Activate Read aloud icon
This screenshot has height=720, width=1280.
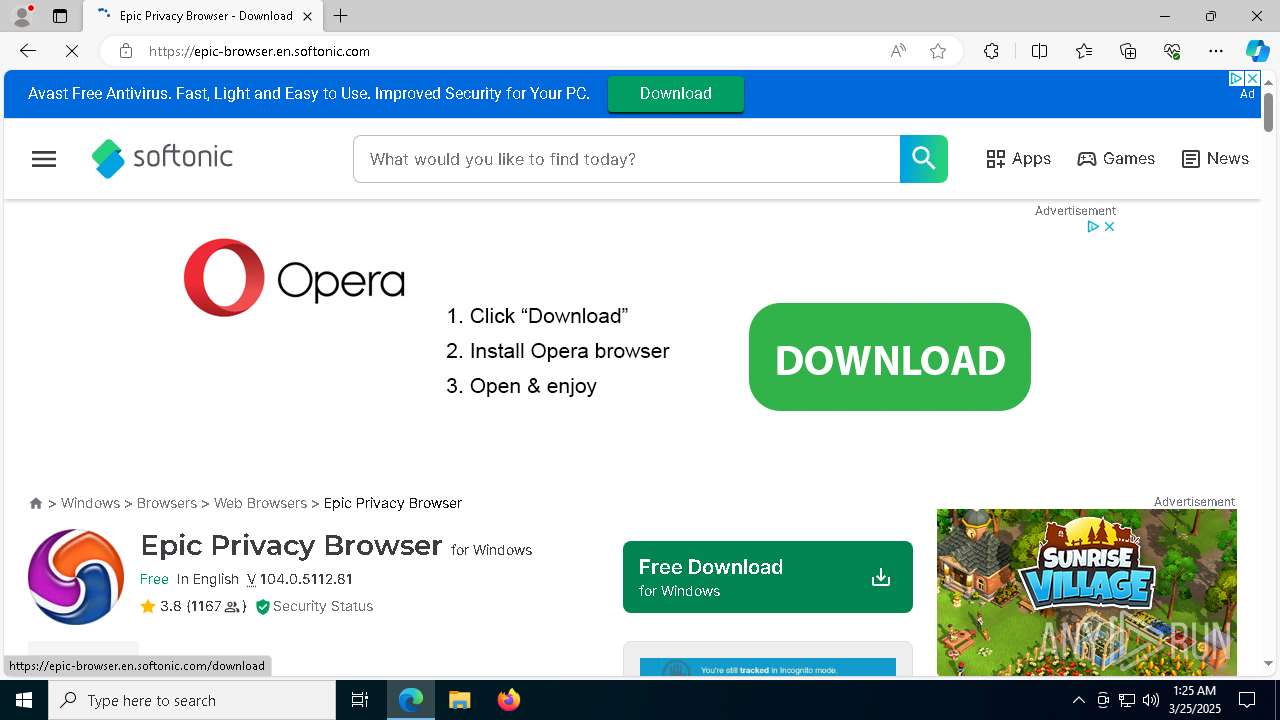point(898,51)
